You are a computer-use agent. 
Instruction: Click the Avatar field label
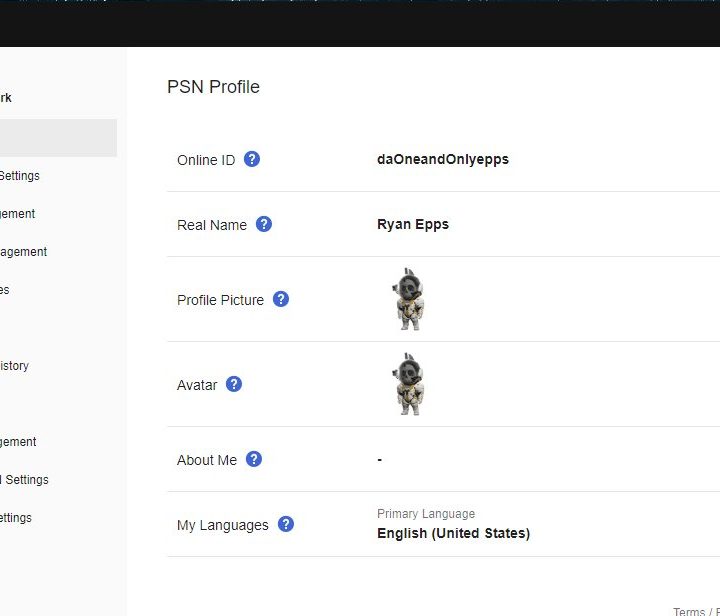pyautogui.click(x=197, y=385)
